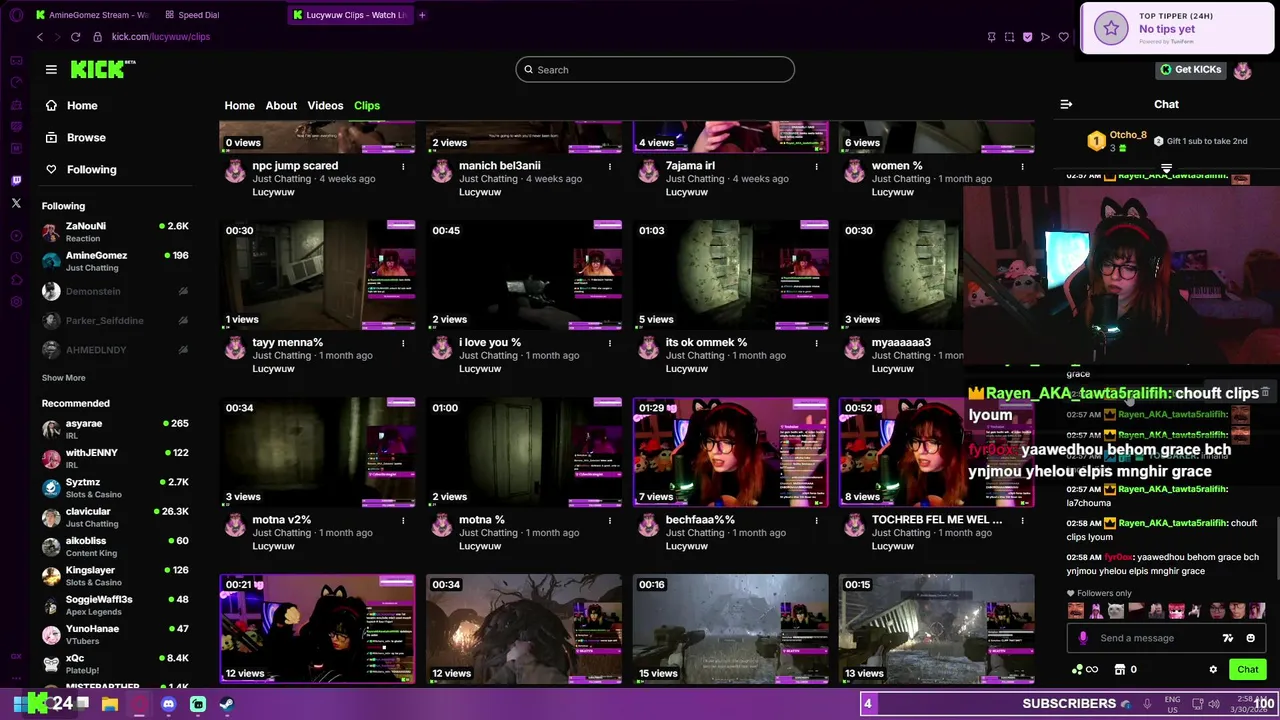Click the heart bookmark icon in address bar
Viewport: 1280px width, 720px height.
point(1063,37)
